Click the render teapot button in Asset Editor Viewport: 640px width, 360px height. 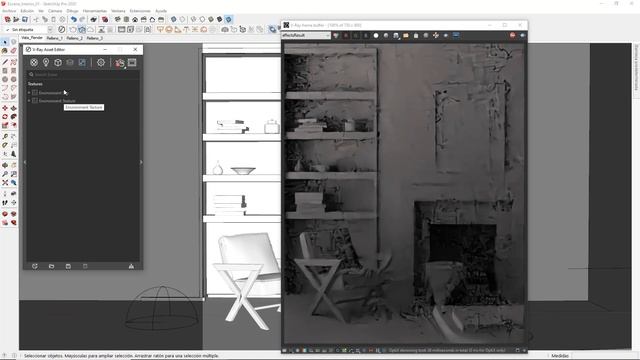click(120, 63)
